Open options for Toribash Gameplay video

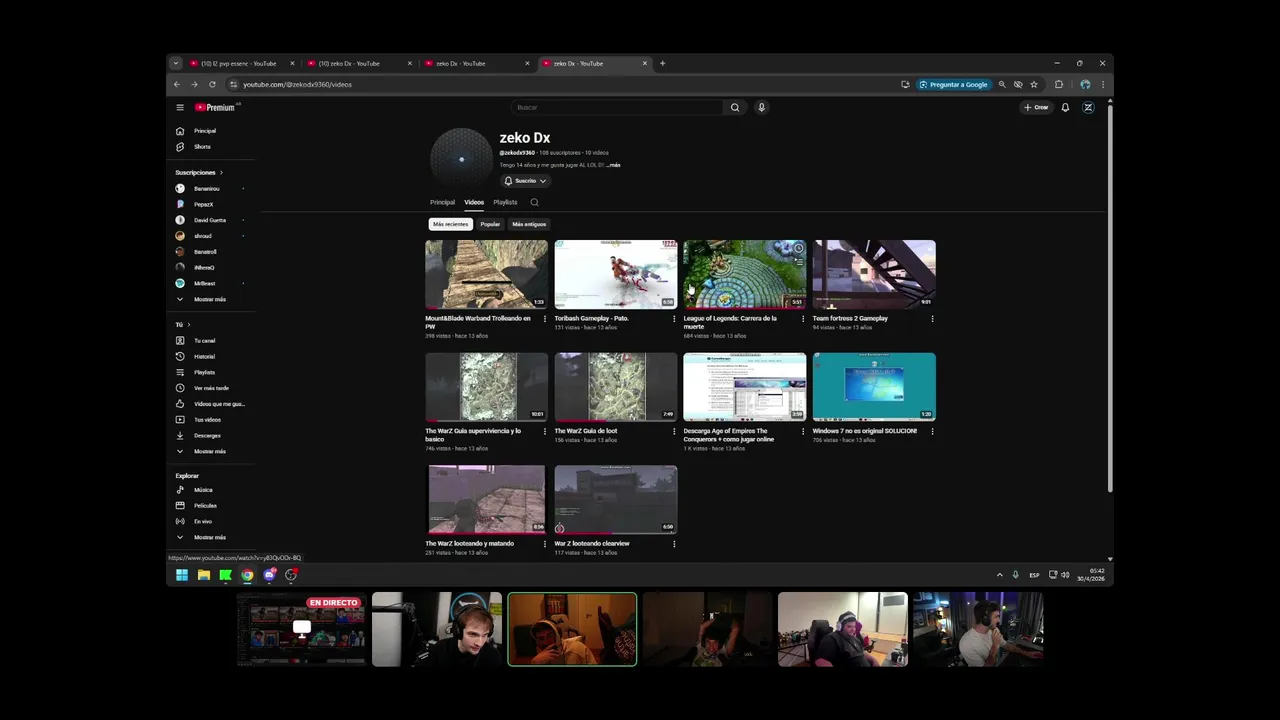coord(674,319)
